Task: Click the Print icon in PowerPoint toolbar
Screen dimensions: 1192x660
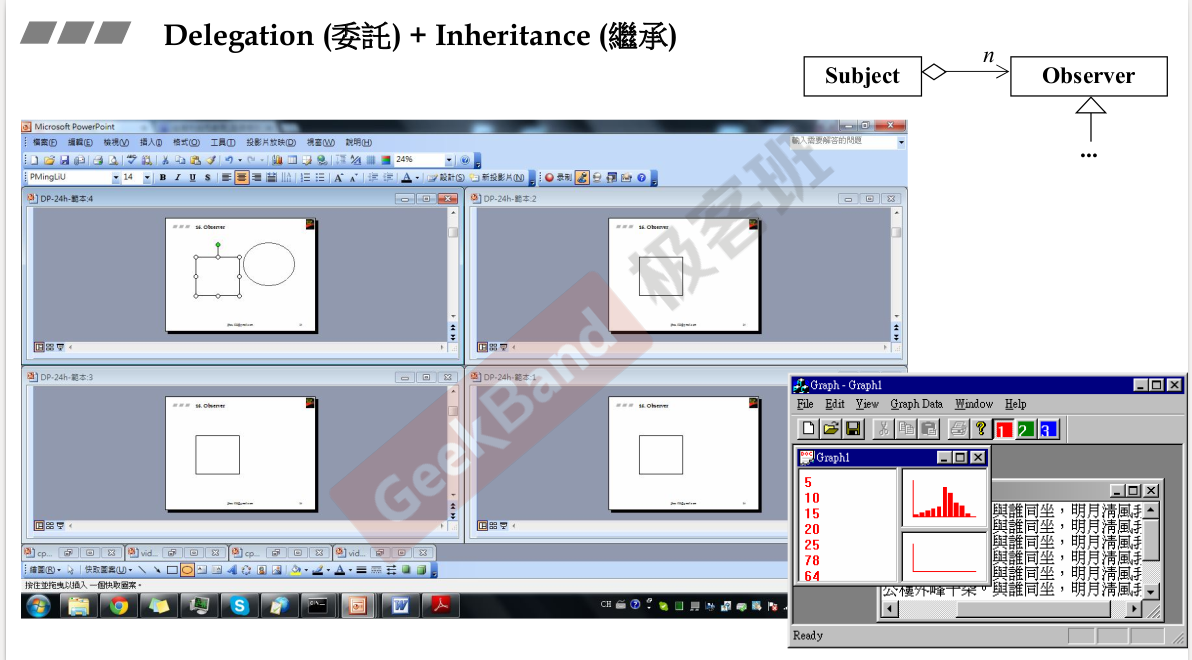Action: pyautogui.click(x=98, y=160)
